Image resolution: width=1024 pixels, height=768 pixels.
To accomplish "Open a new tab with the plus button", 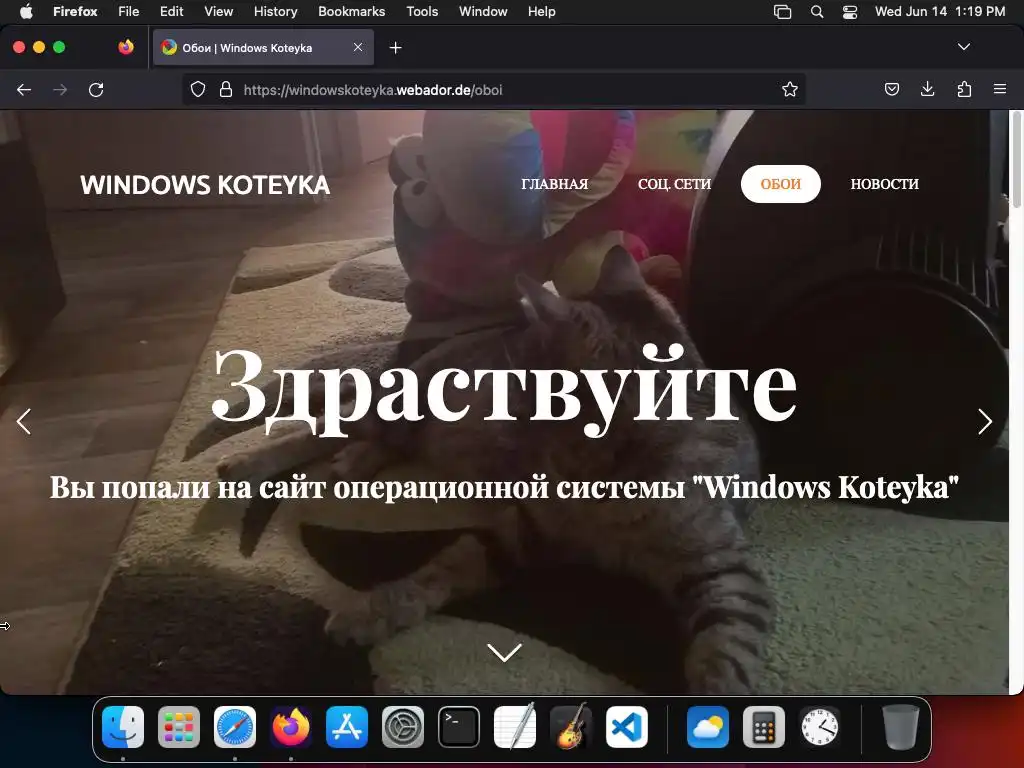I will pos(395,48).
